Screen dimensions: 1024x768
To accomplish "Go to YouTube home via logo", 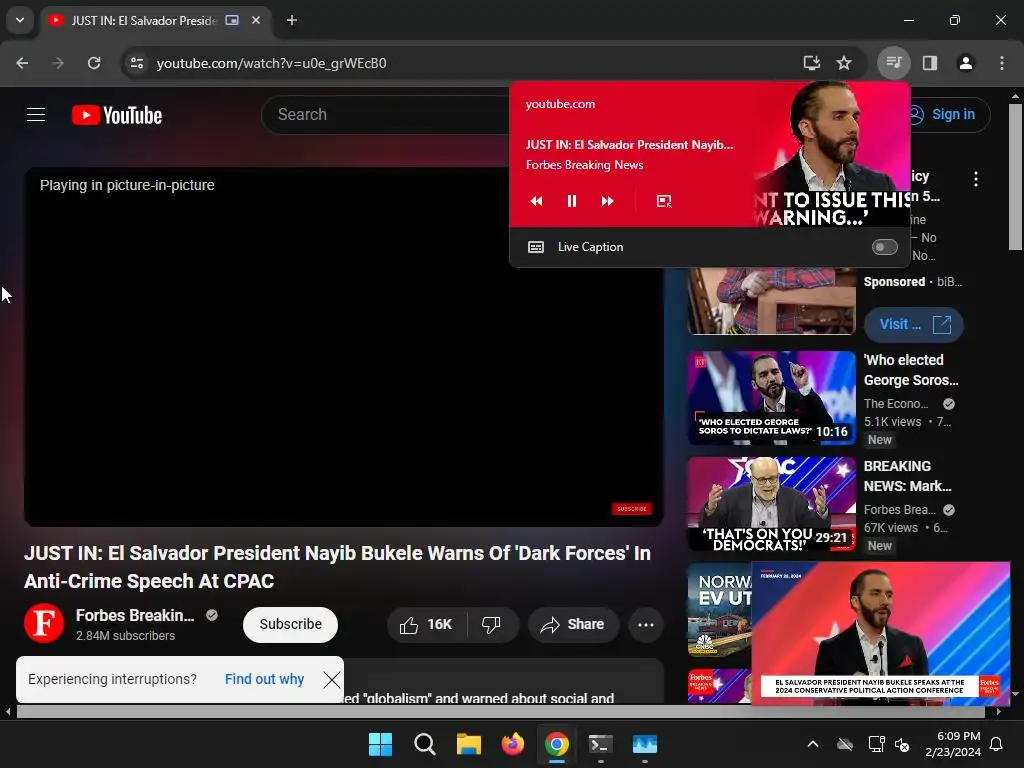I will click(x=117, y=115).
